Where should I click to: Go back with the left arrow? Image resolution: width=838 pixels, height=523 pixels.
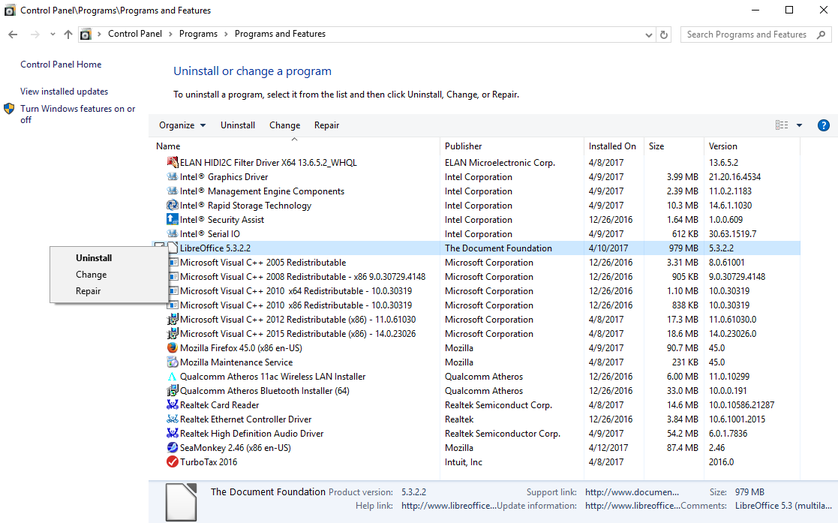point(13,35)
